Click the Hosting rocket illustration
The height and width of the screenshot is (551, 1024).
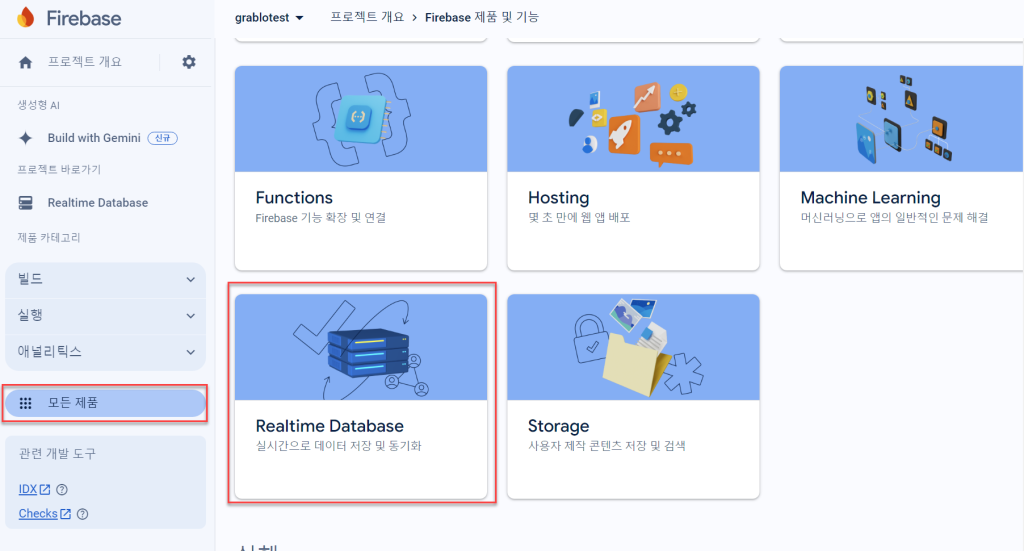(632, 123)
